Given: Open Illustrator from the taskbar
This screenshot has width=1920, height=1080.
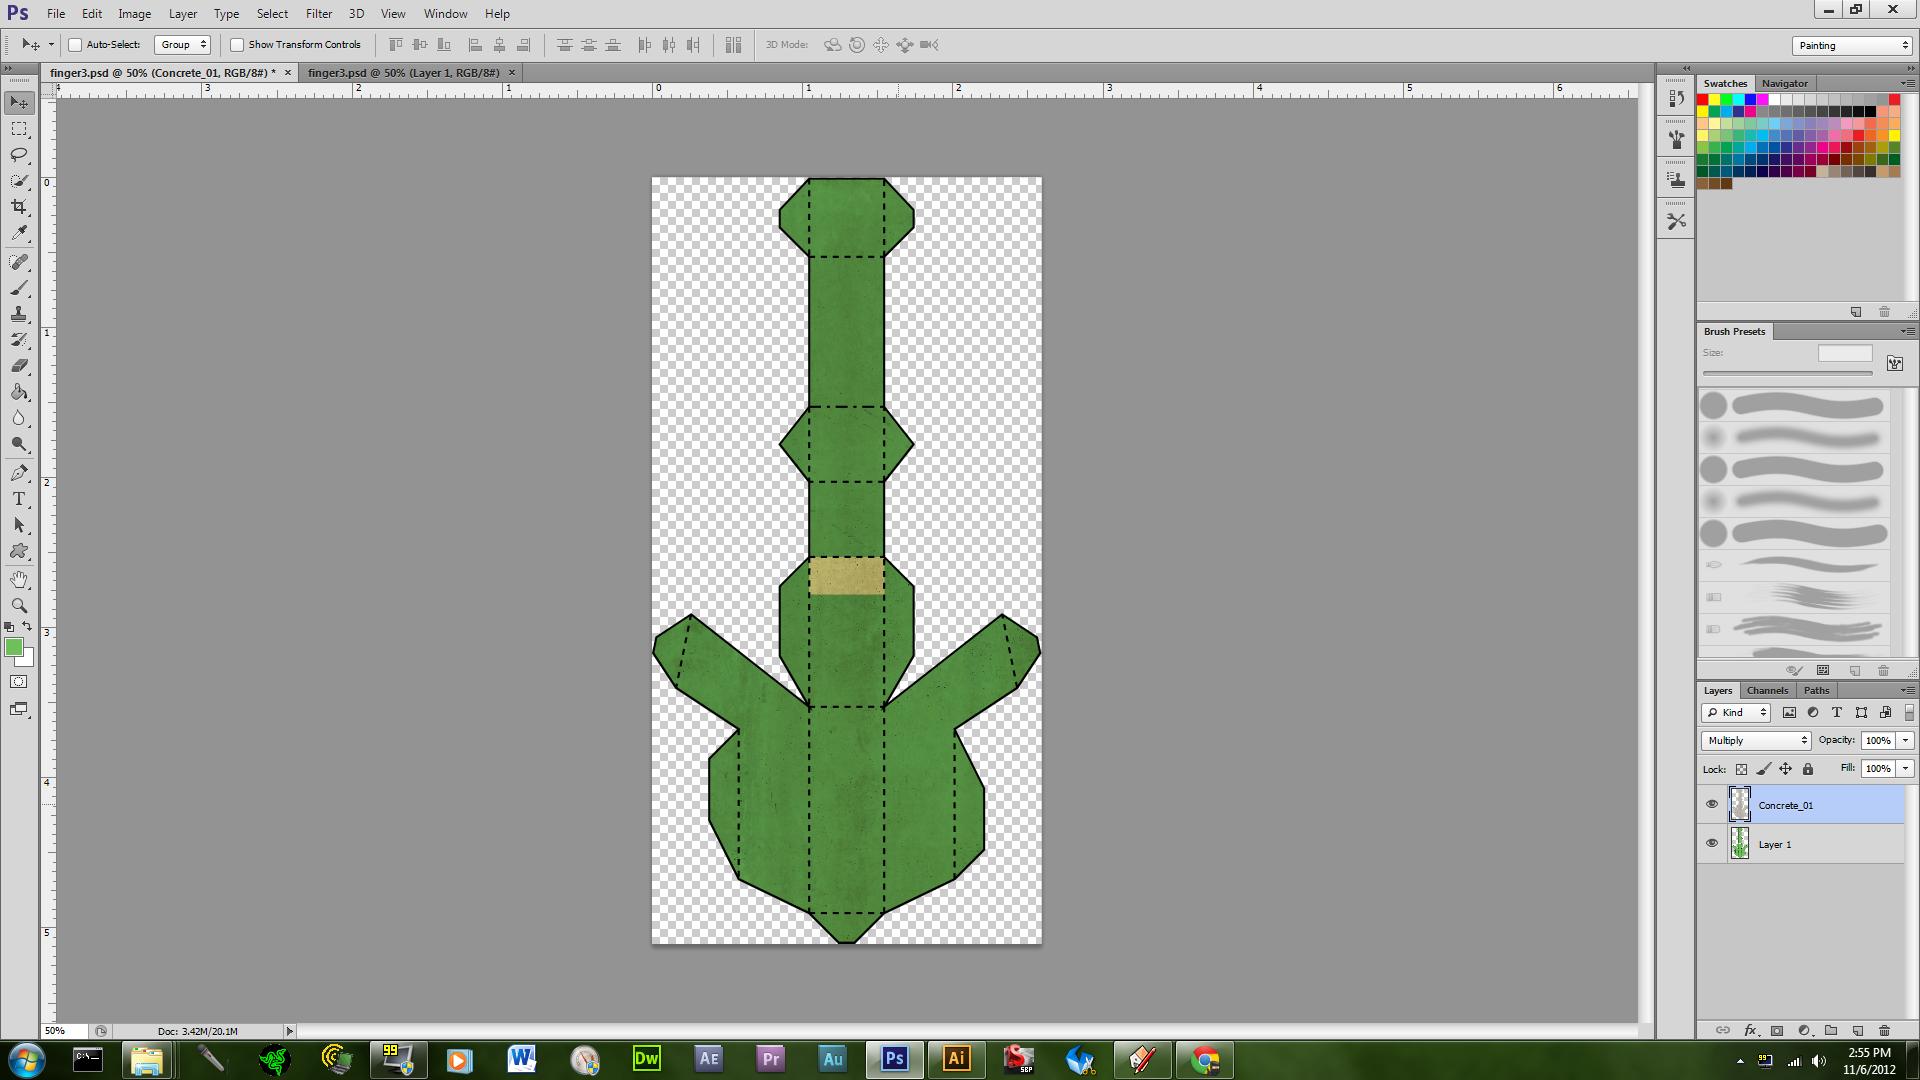Looking at the screenshot, I should click(x=956, y=1059).
